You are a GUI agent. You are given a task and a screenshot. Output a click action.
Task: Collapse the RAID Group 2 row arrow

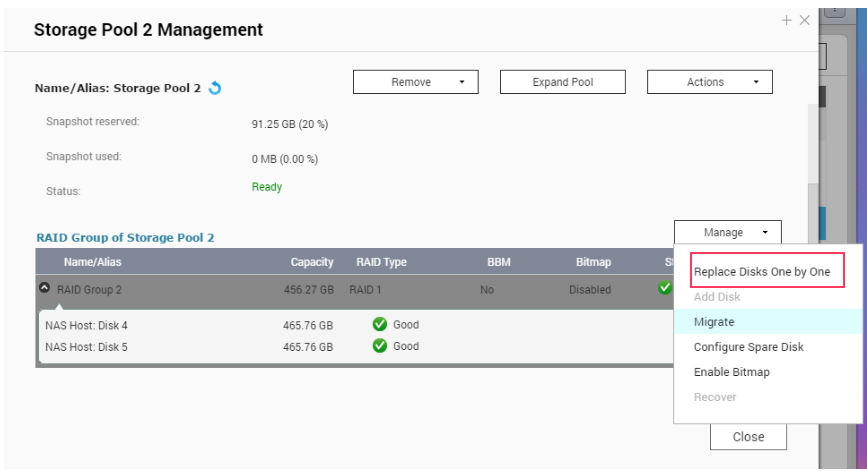pyautogui.click(x=44, y=288)
